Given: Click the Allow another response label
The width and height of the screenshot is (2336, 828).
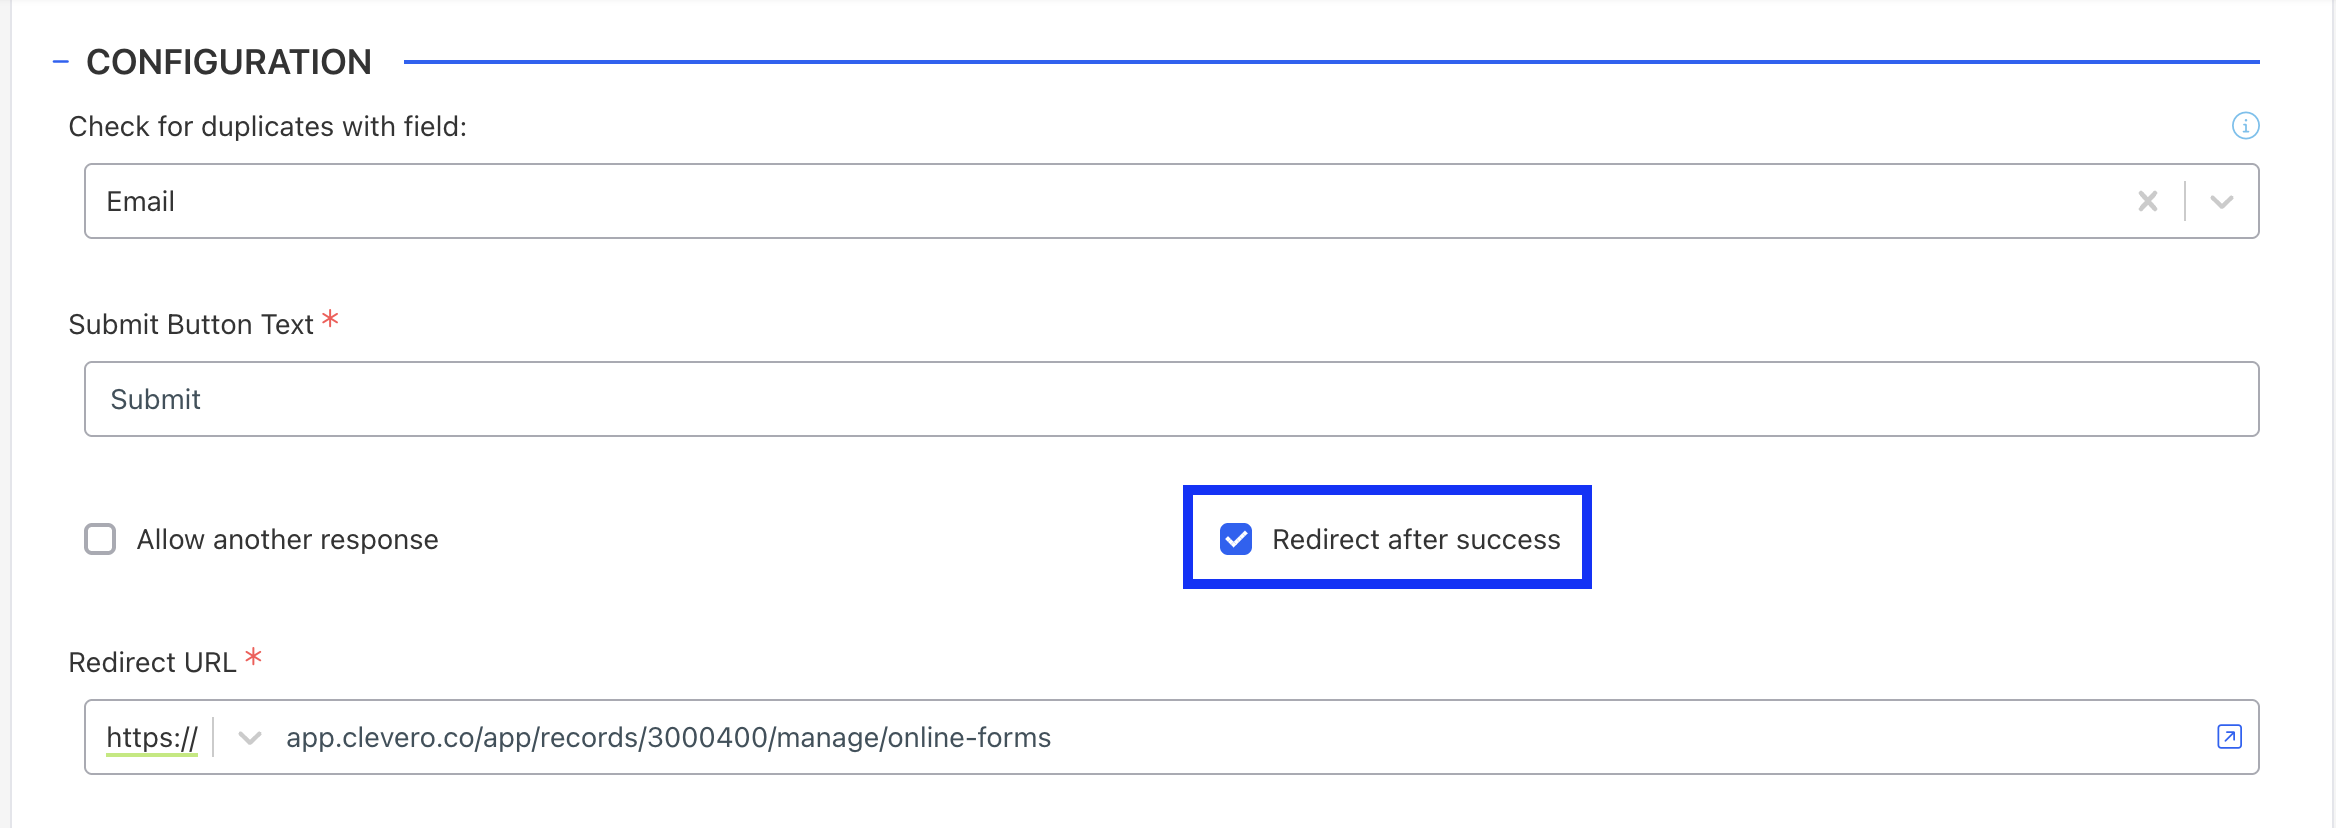Looking at the screenshot, I should coord(288,540).
